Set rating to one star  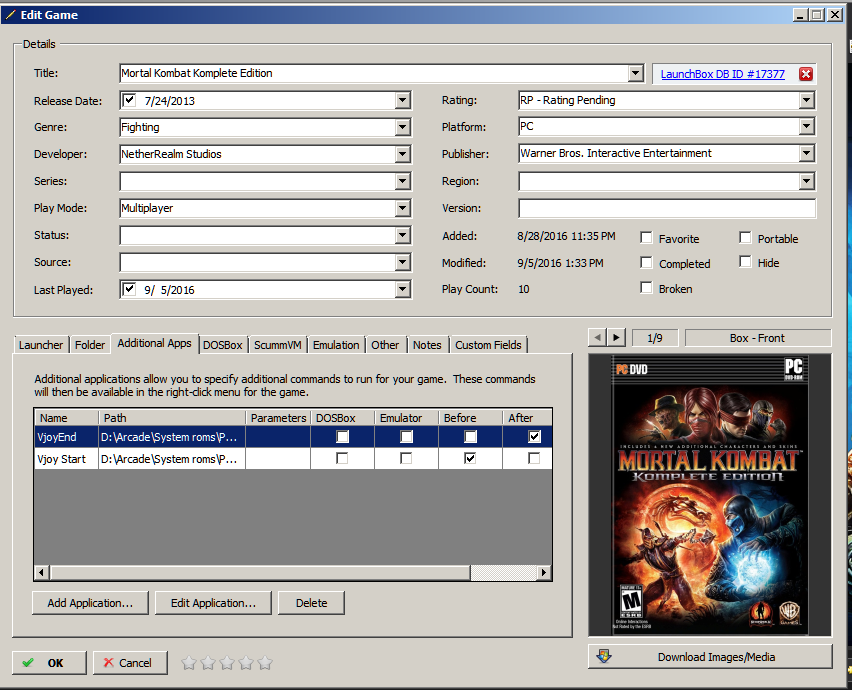coord(189,663)
